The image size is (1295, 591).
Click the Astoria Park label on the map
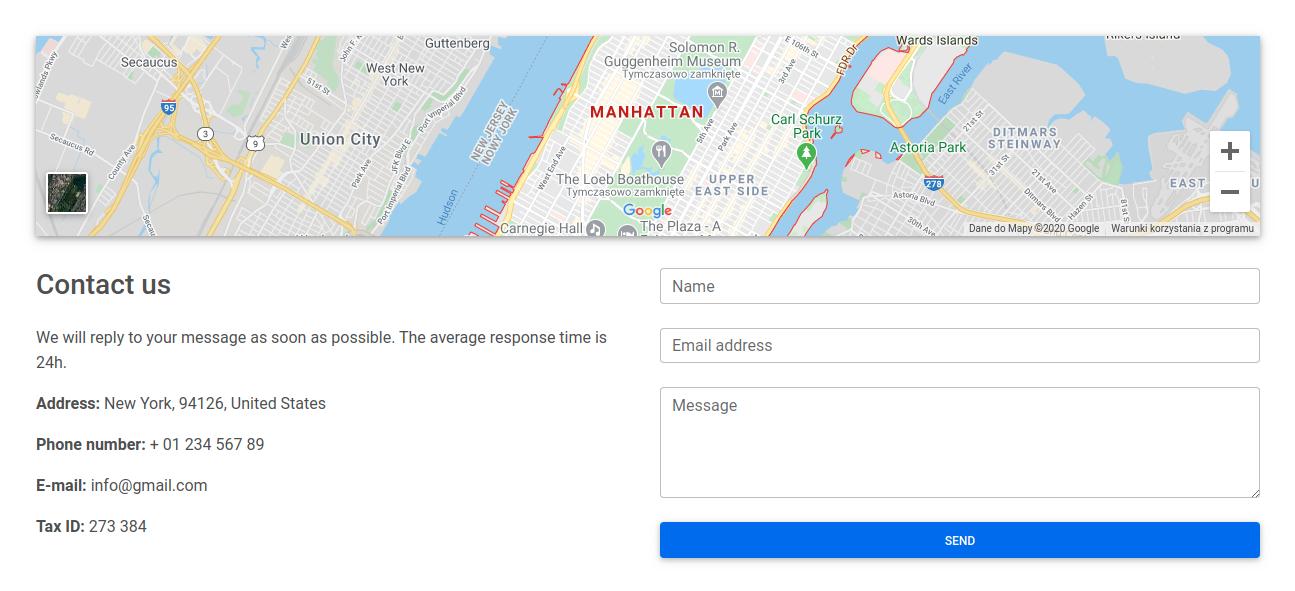click(928, 147)
